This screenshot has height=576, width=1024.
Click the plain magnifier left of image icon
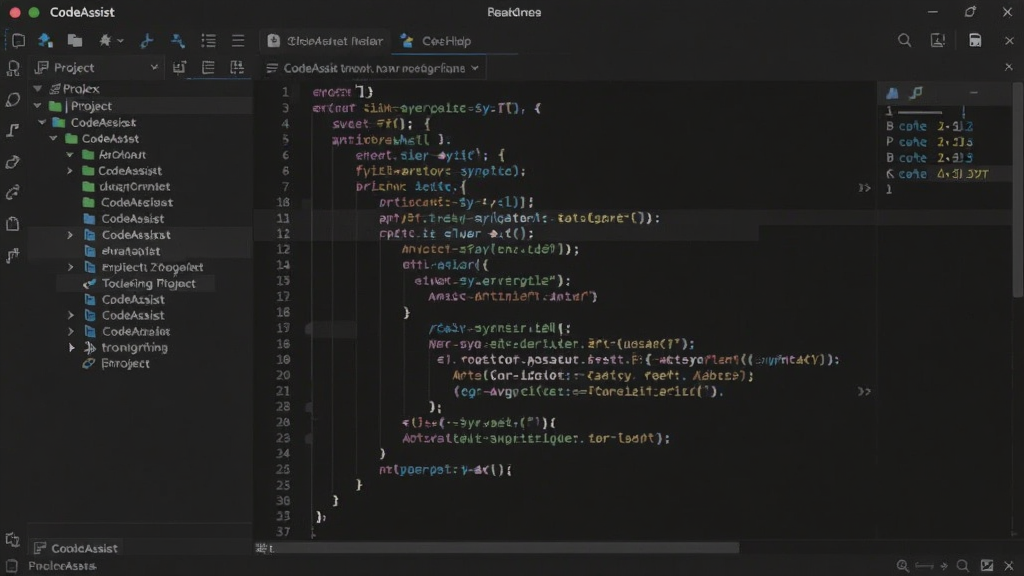tap(963, 566)
